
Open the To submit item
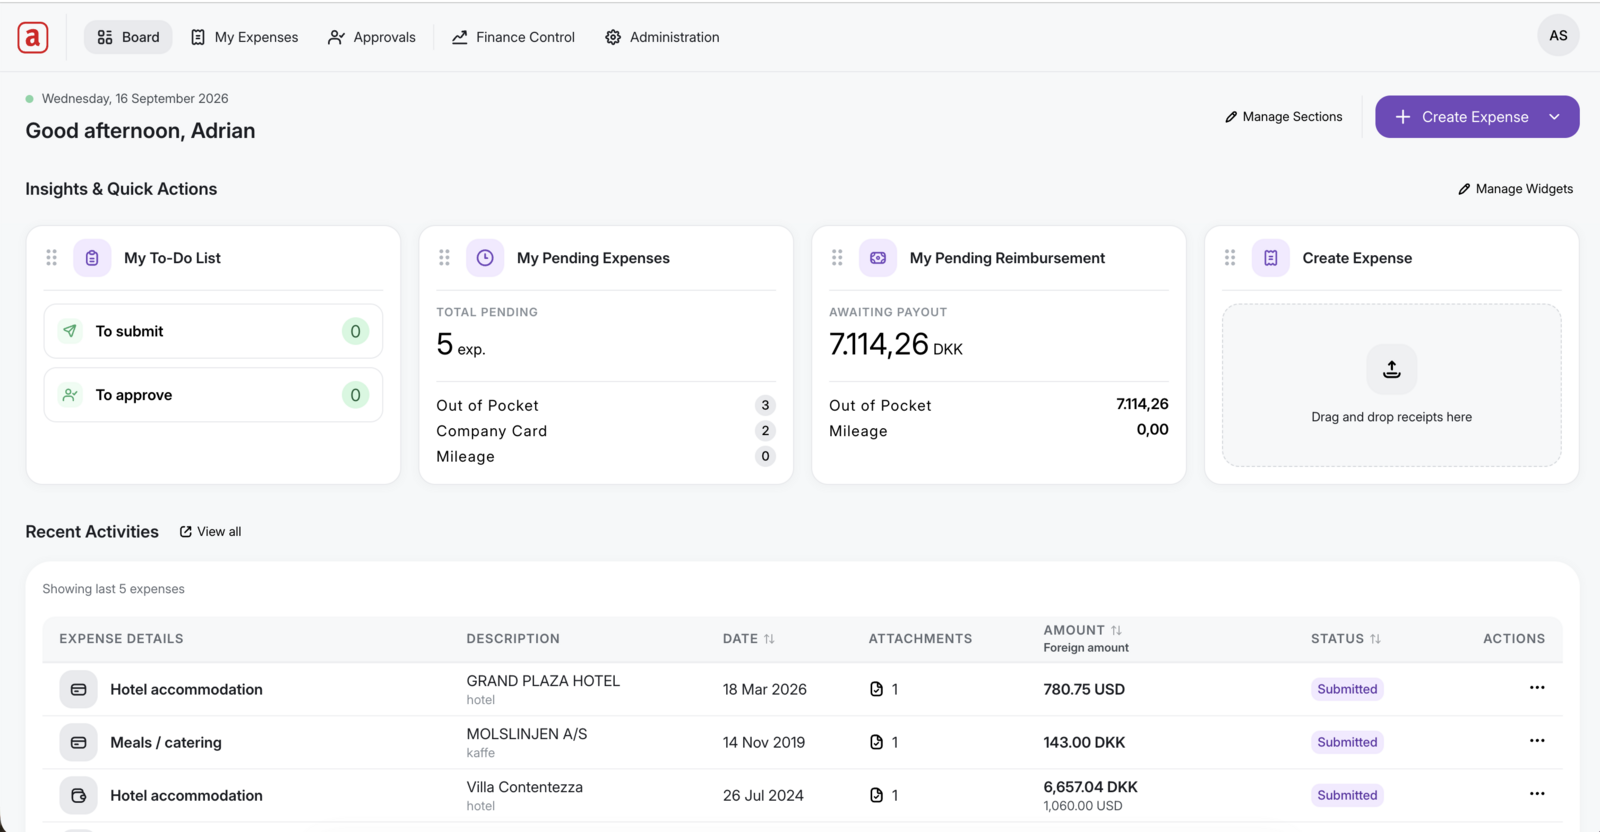coord(213,331)
